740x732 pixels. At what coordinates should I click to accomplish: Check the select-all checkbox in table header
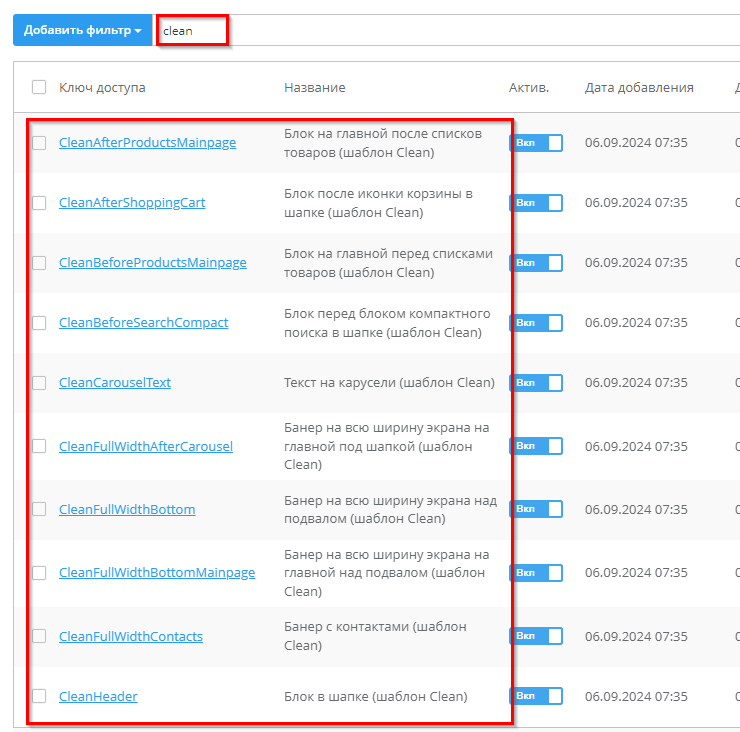39,87
